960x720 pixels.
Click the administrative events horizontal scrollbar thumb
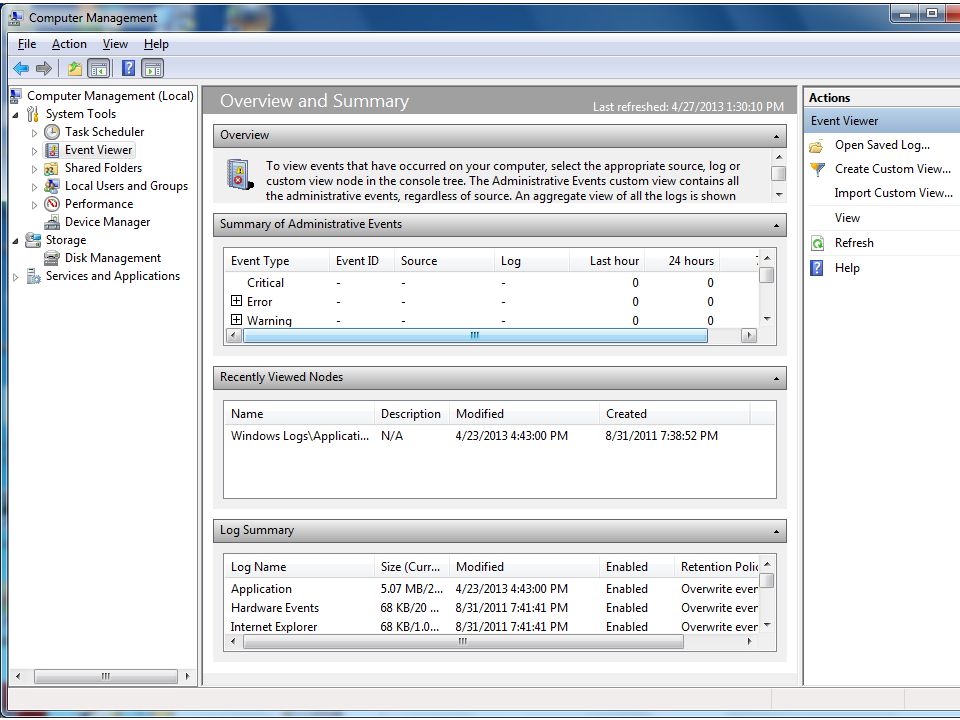click(x=475, y=336)
